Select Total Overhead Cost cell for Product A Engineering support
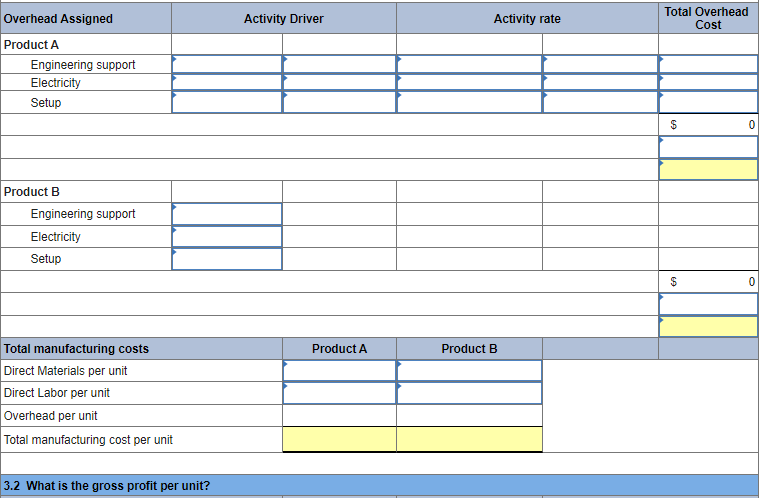762x498 pixels. coord(709,64)
